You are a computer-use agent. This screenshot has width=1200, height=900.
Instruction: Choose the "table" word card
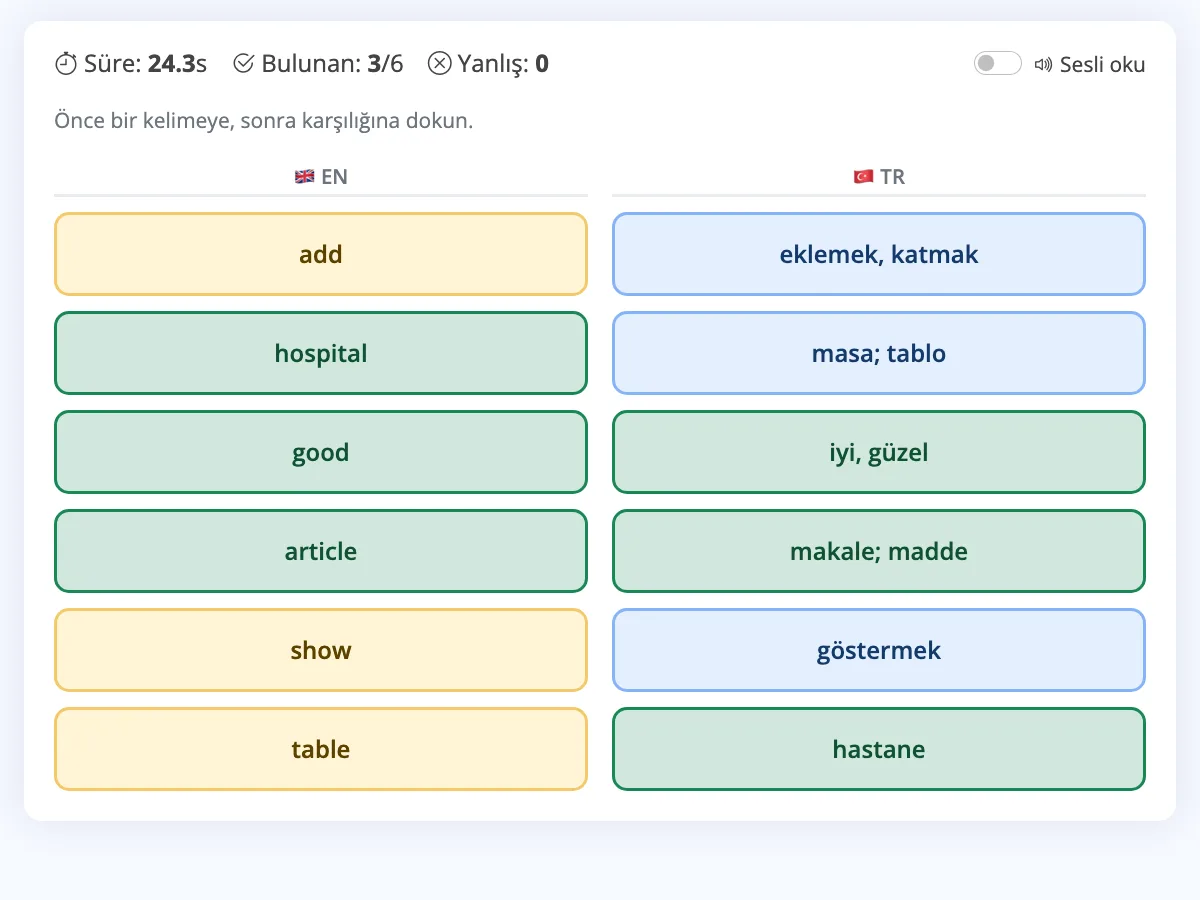(321, 749)
